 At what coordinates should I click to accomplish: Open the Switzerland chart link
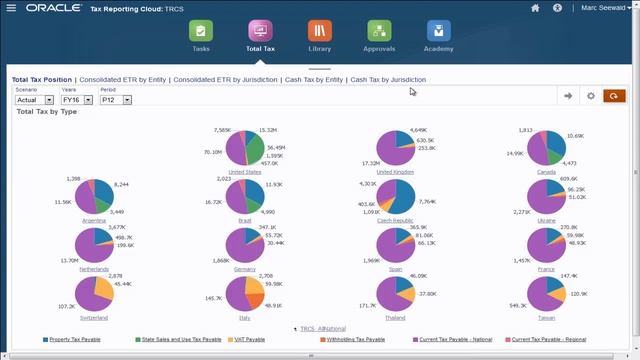(94, 318)
